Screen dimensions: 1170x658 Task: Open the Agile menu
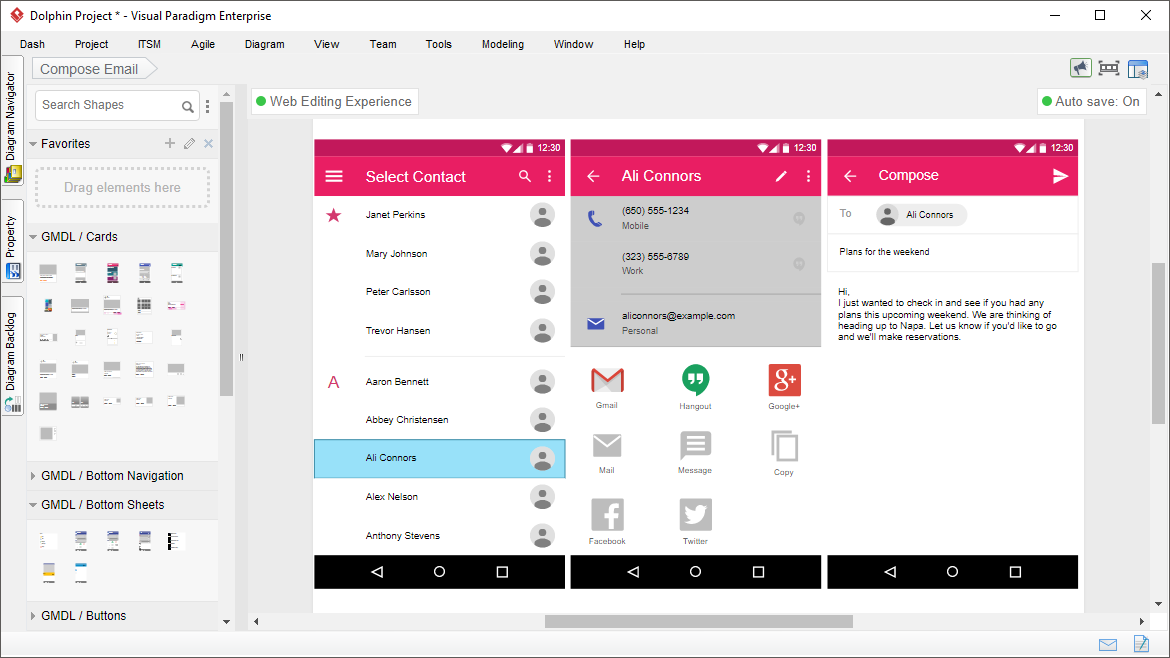coord(203,44)
